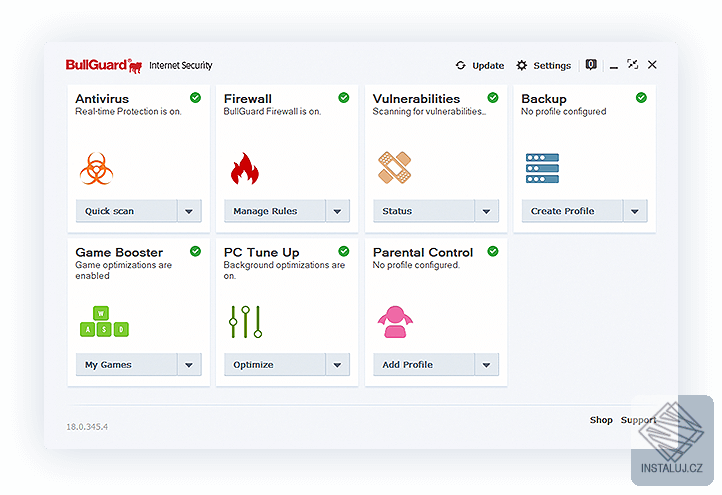Expand the Create Profile dropdown arrow
The height and width of the screenshot is (495, 722).
pos(635,211)
